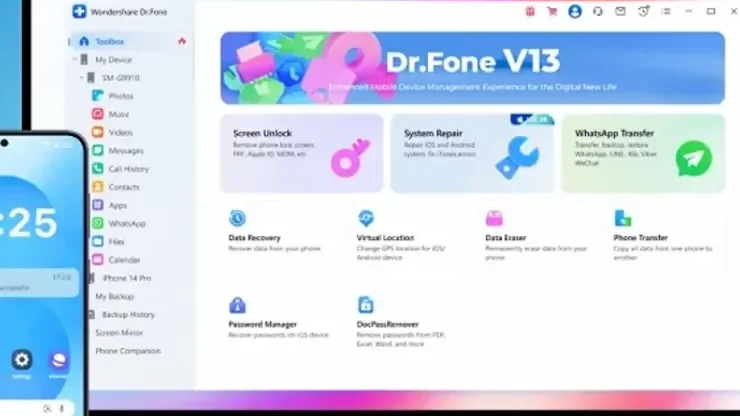The image size is (740, 416).
Task: Open the Data Recovery tool label
Action: coord(254,238)
